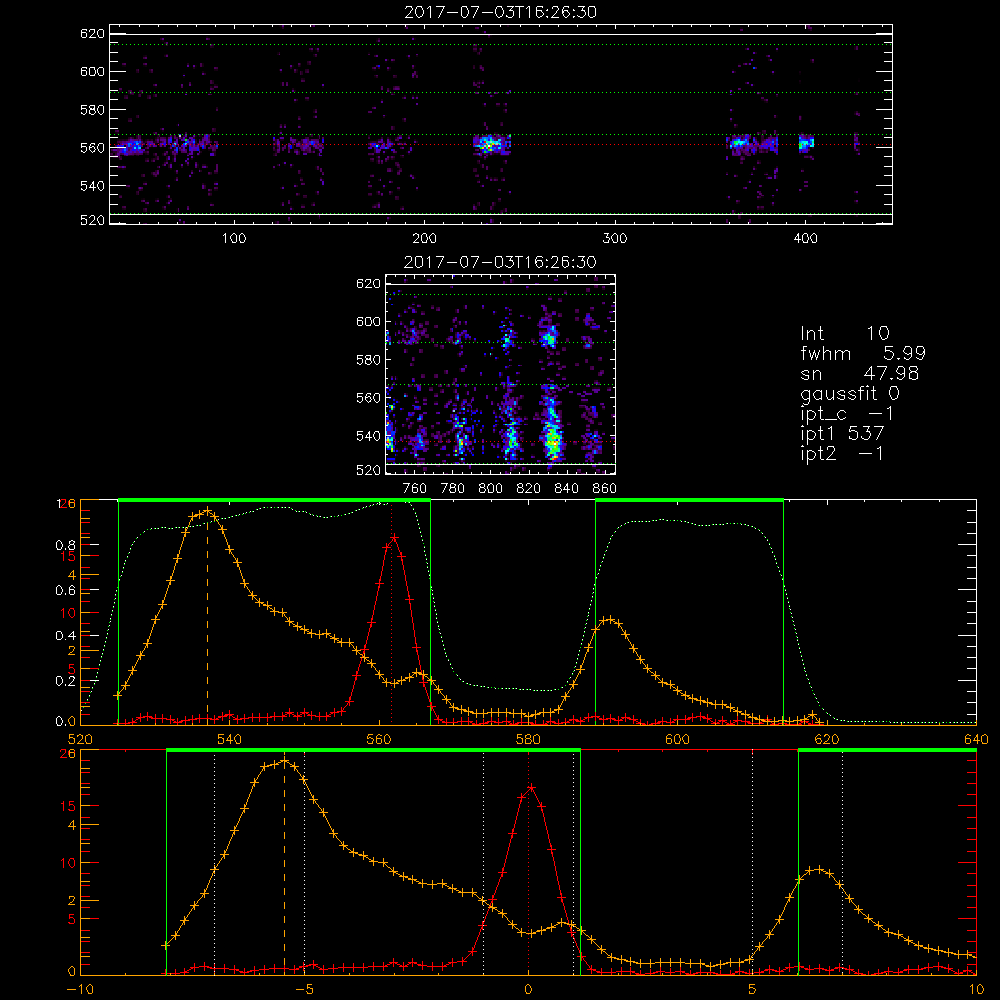
Task: Click thick green bar spanning 589–614 on upper plot
Action: pyautogui.click(x=689, y=500)
